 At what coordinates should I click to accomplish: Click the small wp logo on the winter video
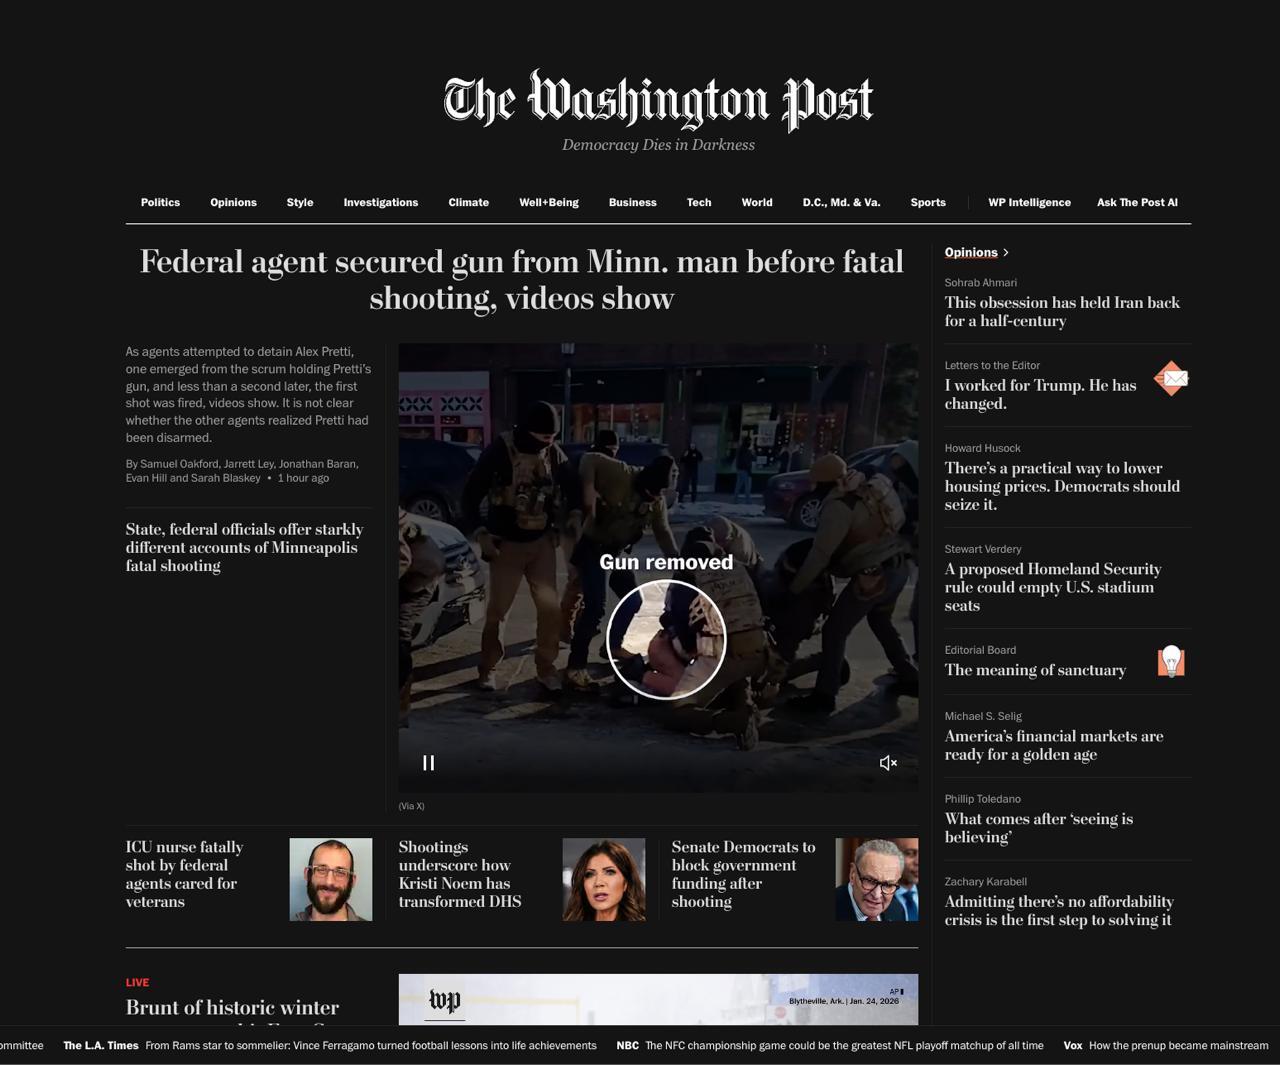(445, 1001)
